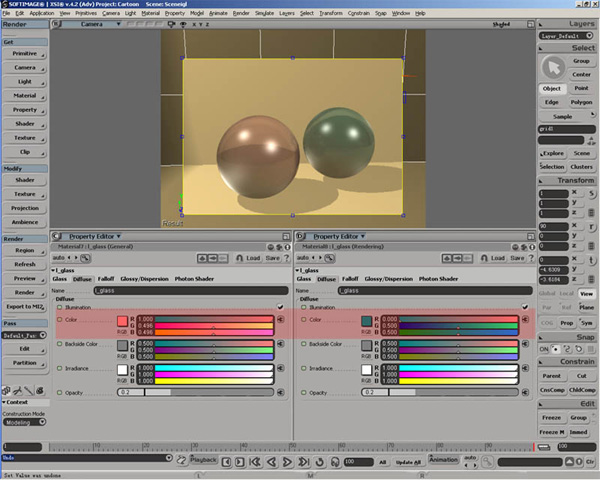This screenshot has width=600, height=480.
Task: Toggle snap ON button
Action: (x=544, y=349)
